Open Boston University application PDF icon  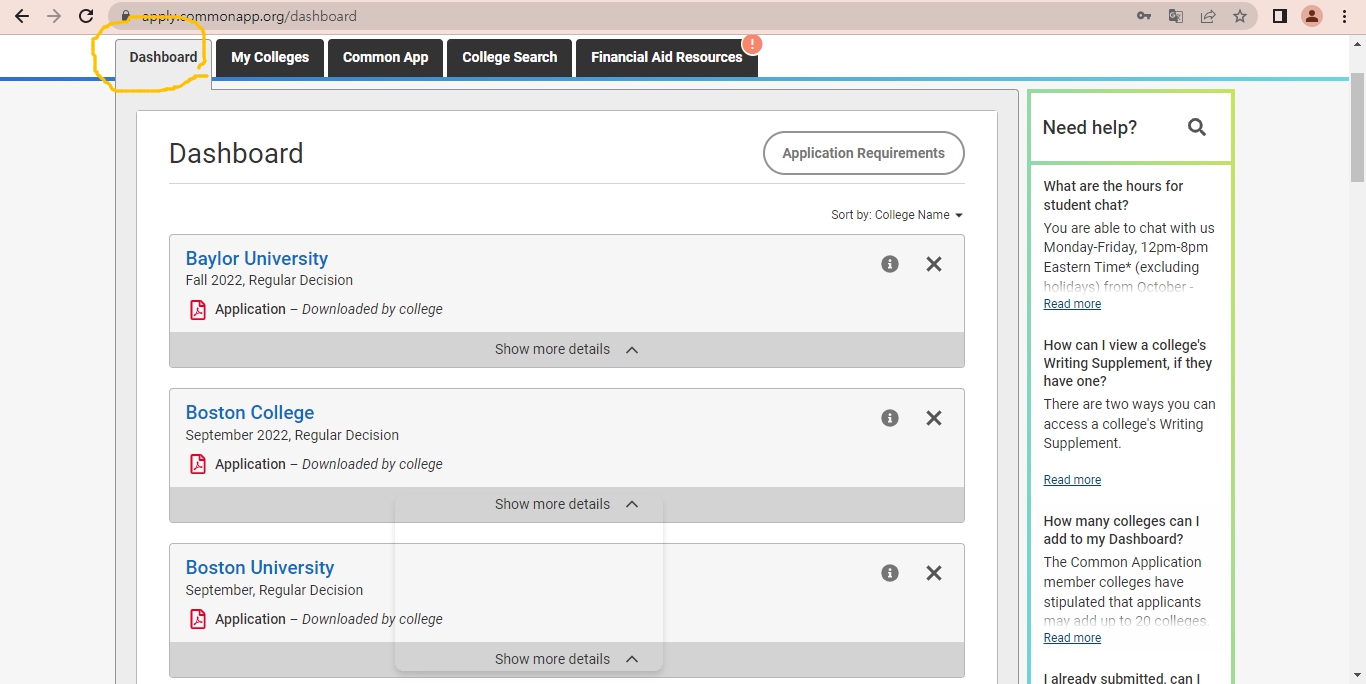tap(198, 619)
